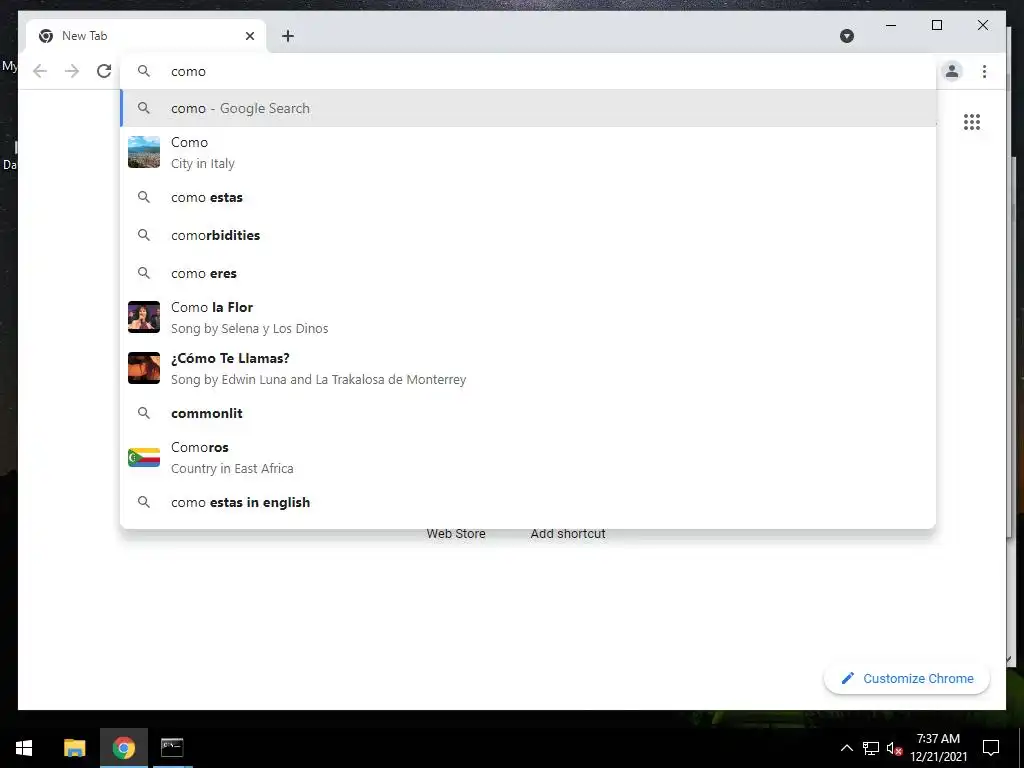Open the Windows Start menu

(24, 748)
